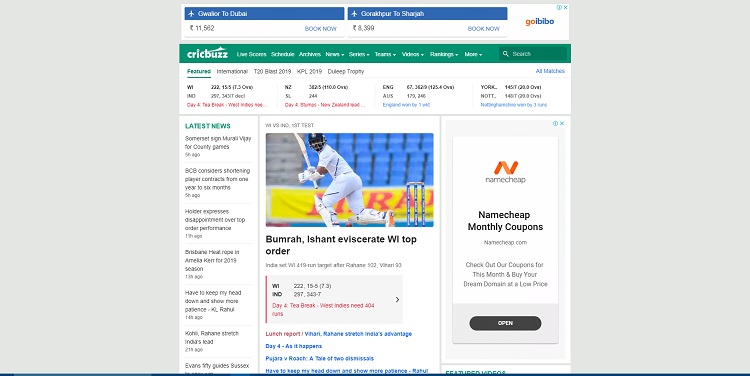Read BCB considers shortening player contracts news

[218, 179]
